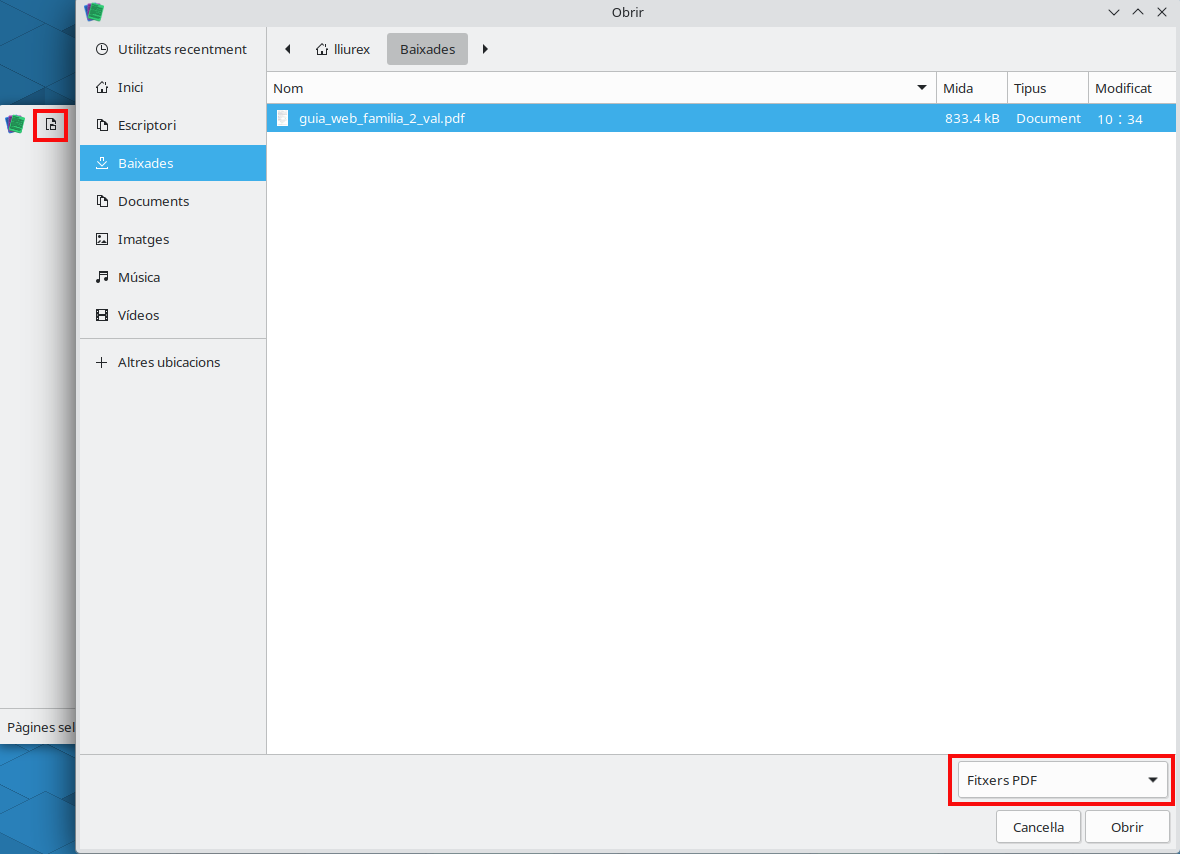Sort by the Mida column header

(x=972, y=88)
